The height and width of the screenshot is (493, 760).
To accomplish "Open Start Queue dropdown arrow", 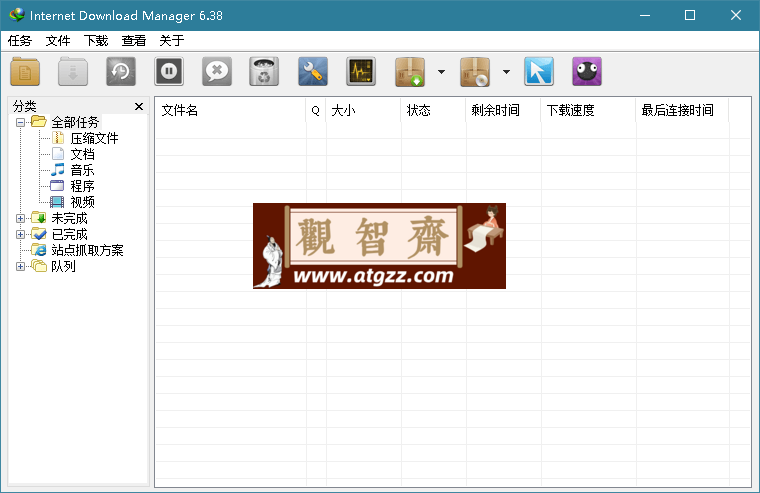I will [441, 72].
